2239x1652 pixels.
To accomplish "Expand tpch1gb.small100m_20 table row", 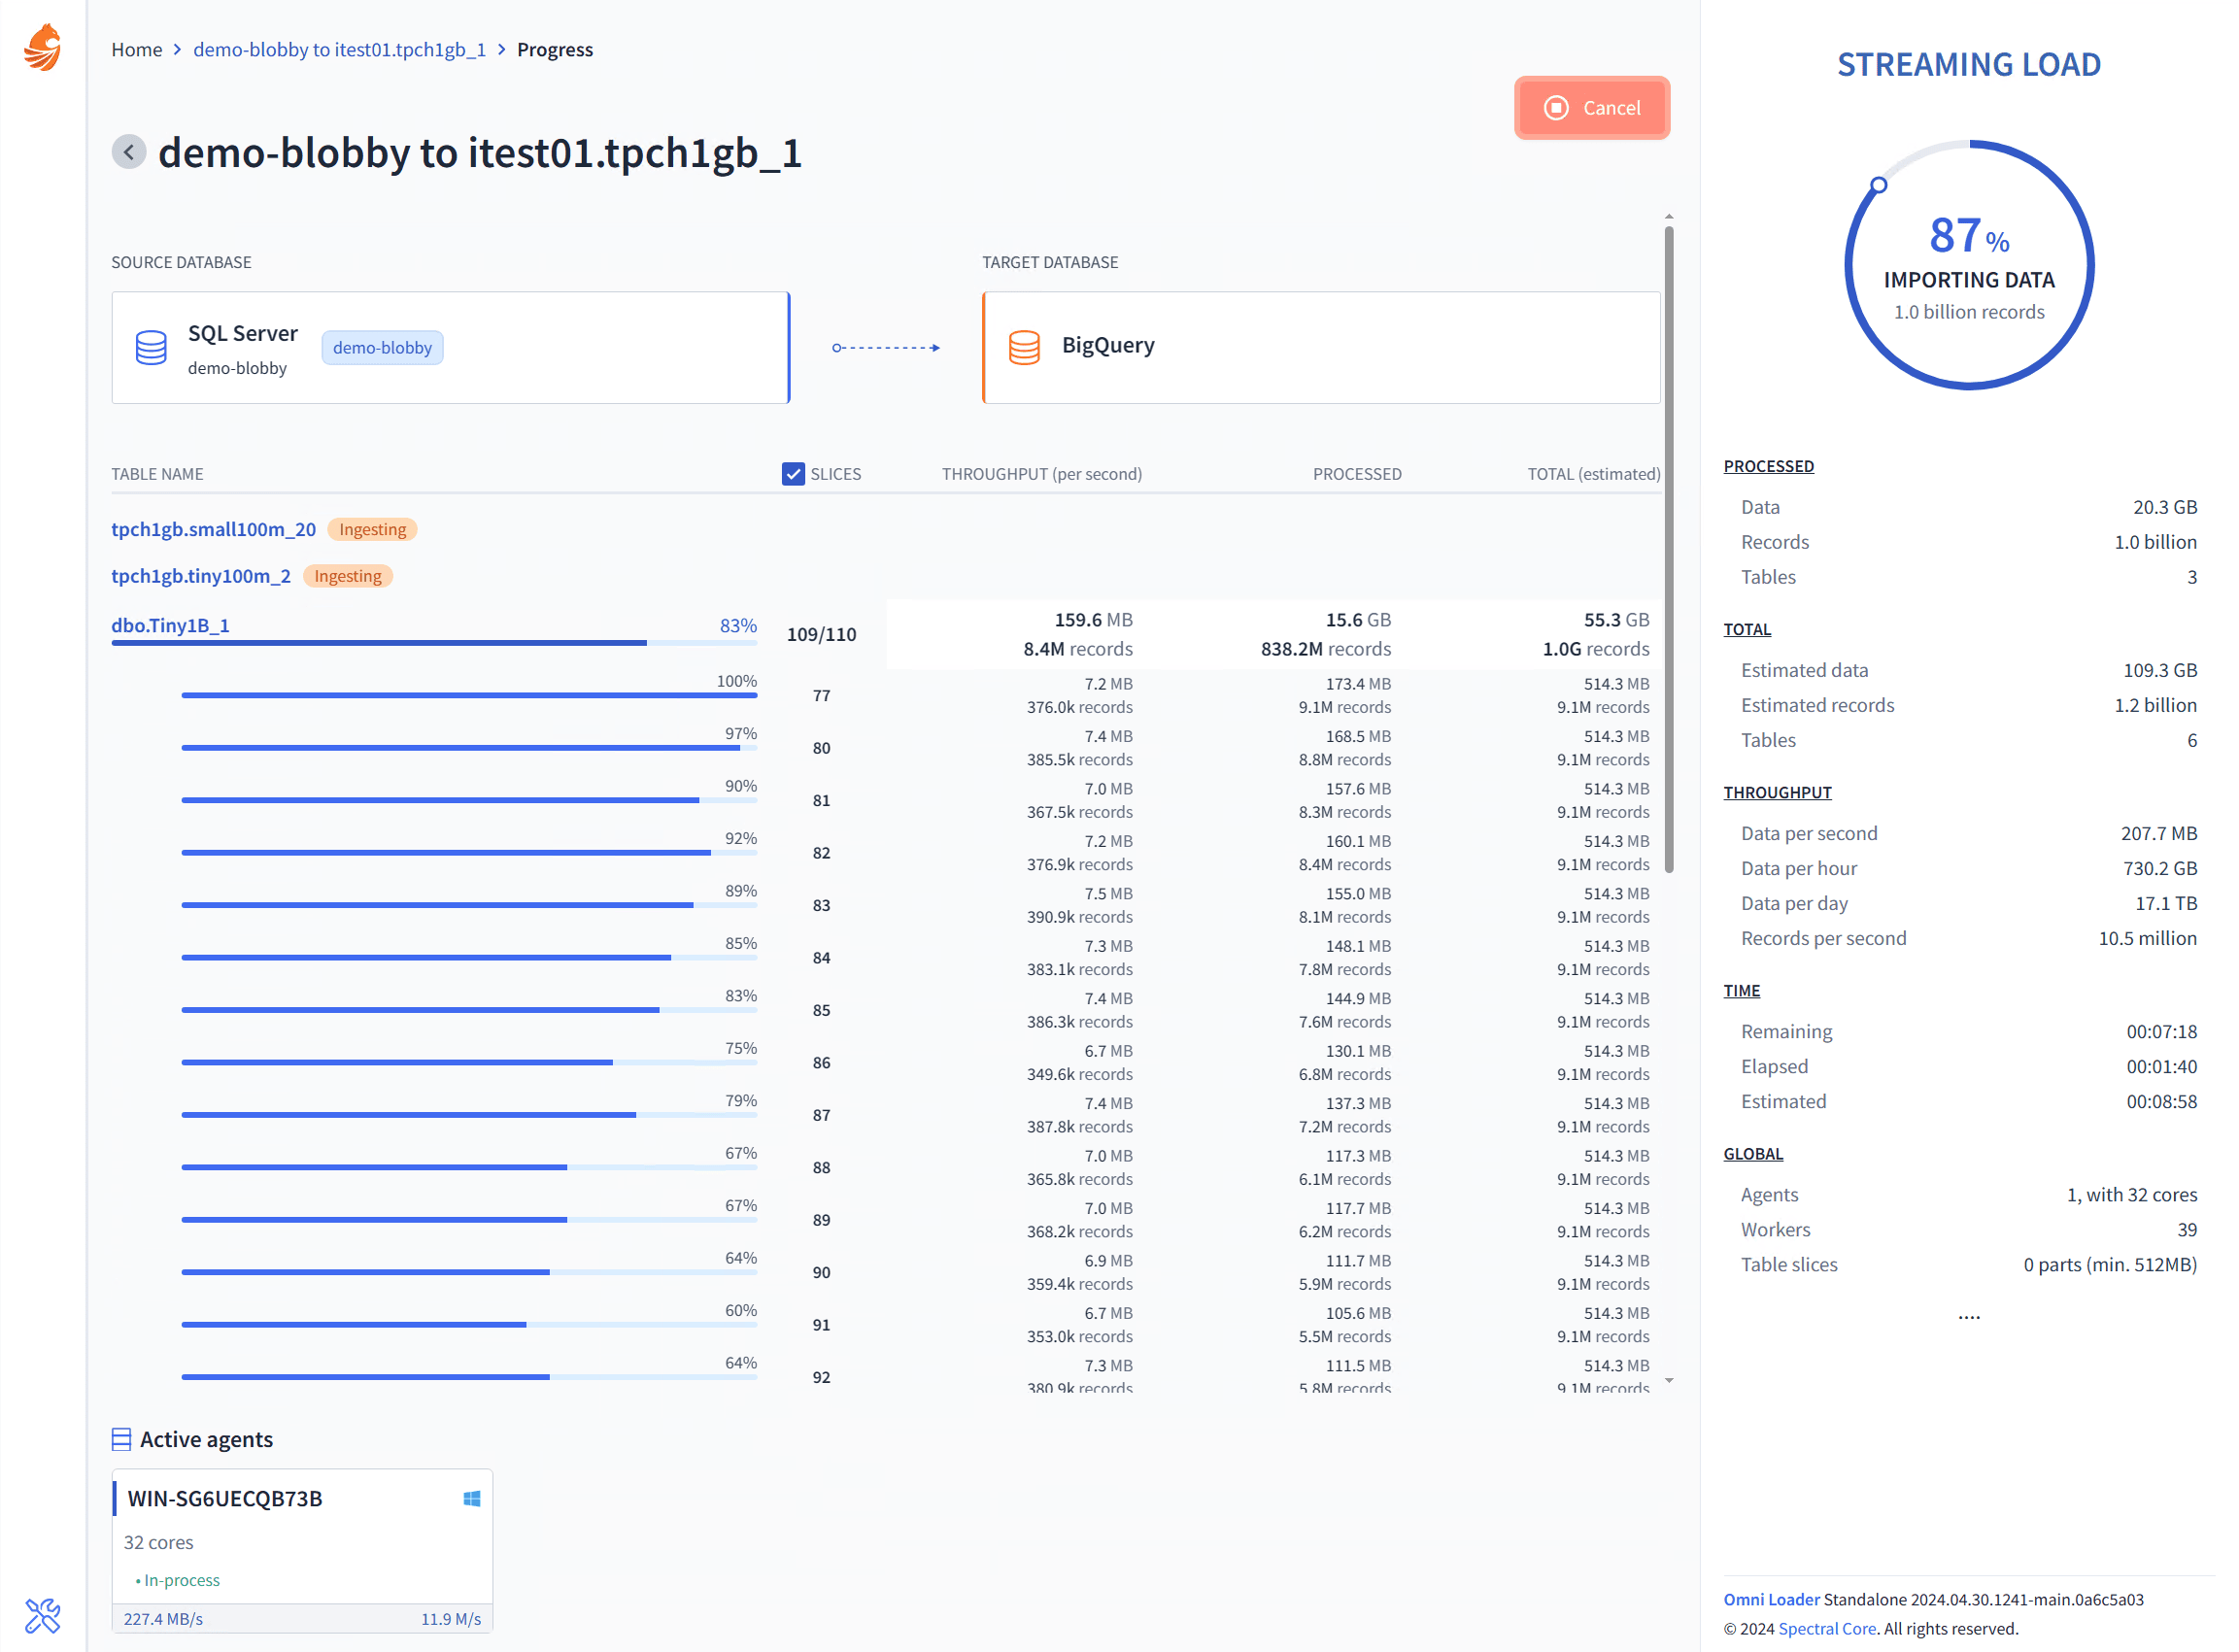I will coord(213,529).
